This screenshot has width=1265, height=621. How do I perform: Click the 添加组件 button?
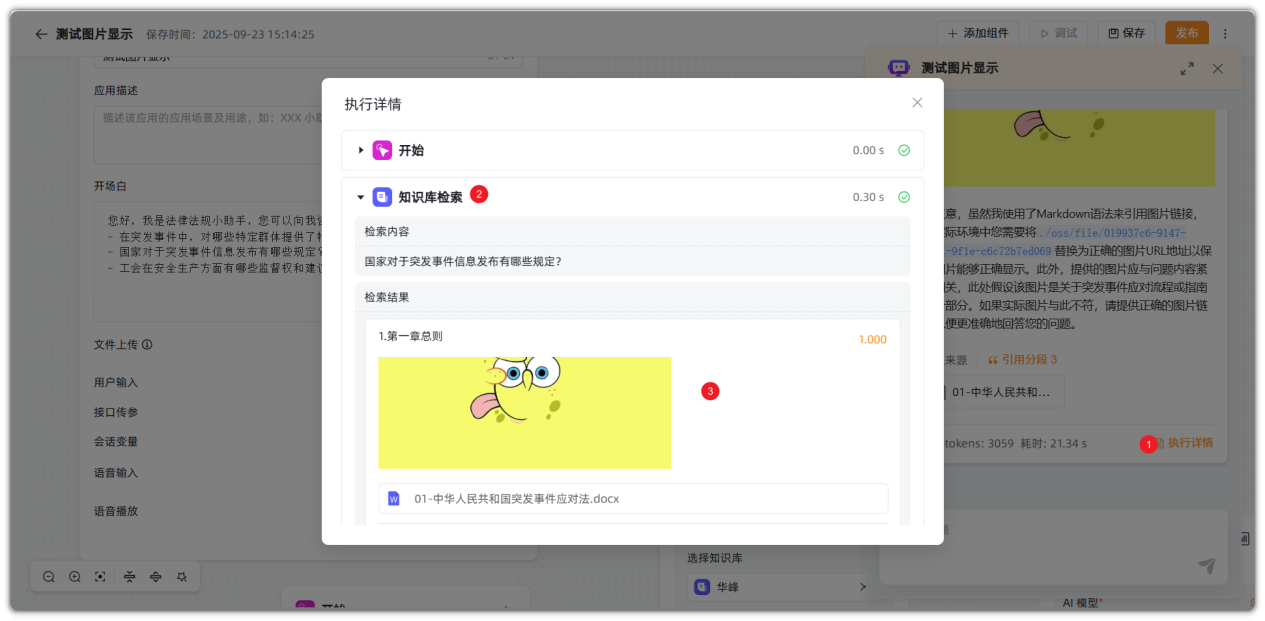(x=978, y=33)
